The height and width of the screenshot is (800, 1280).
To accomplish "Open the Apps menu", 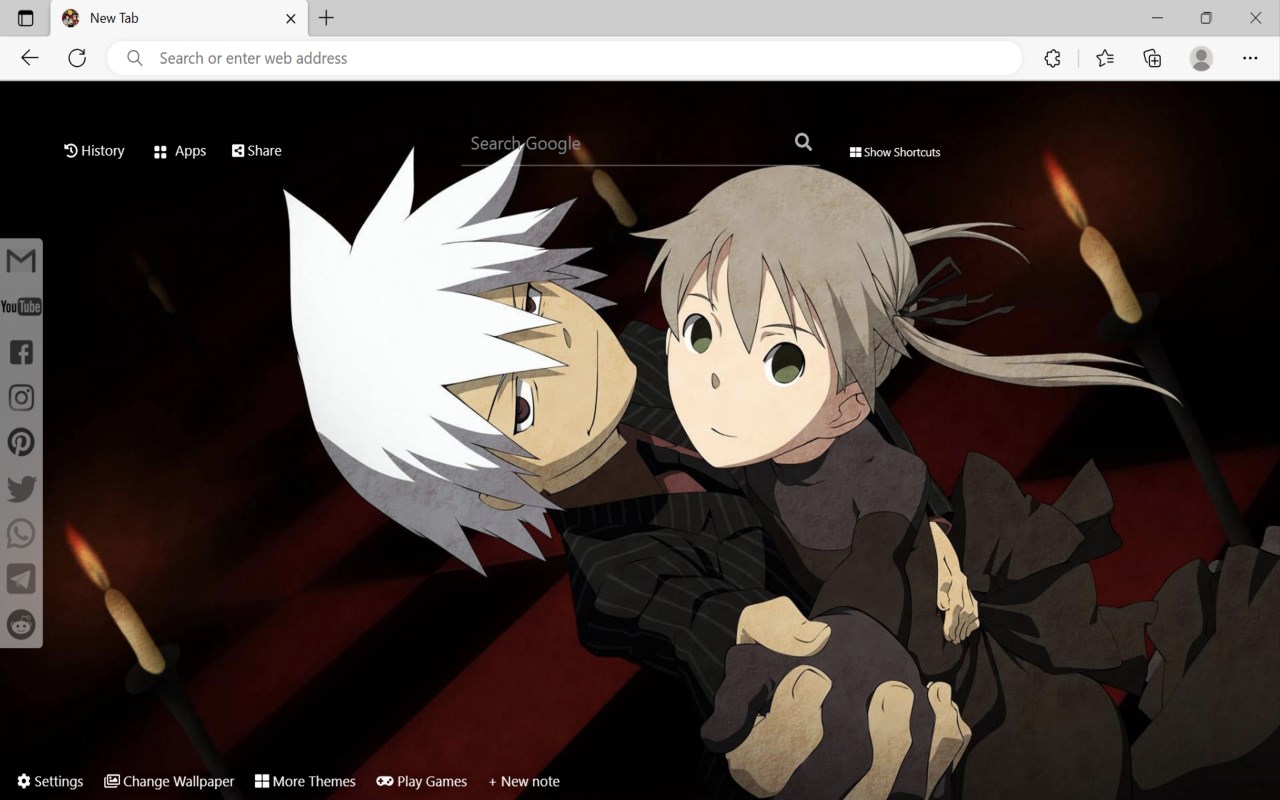I will click(x=180, y=151).
